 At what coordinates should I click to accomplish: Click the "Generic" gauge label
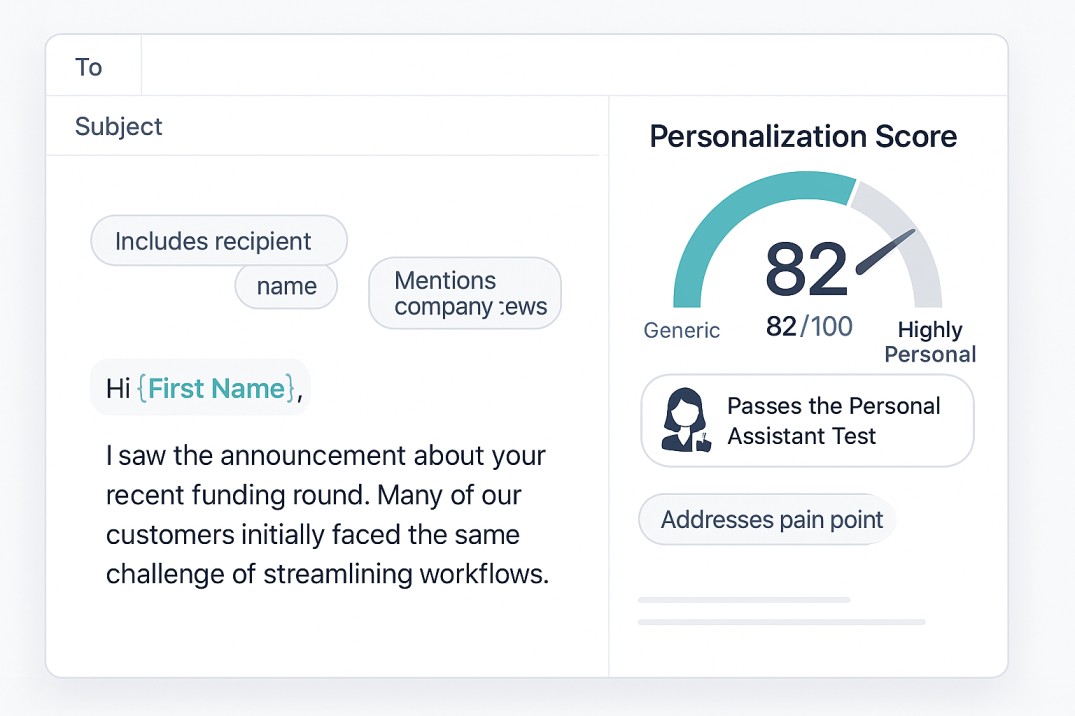pyautogui.click(x=681, y=330)
